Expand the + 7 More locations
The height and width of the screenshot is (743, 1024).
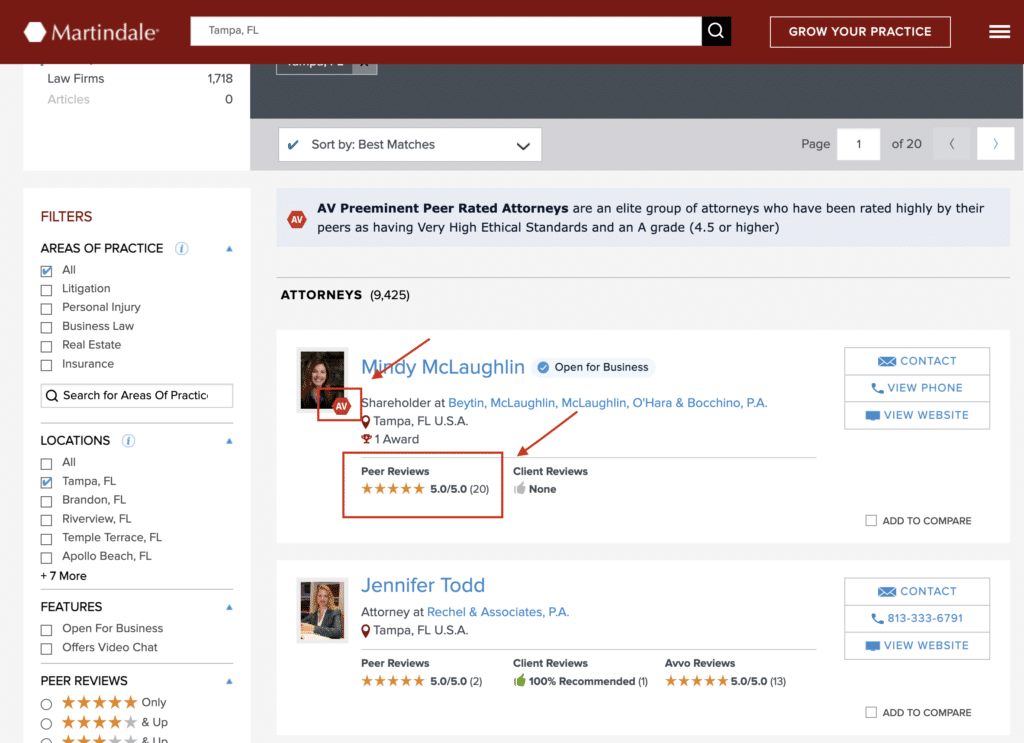click(x=63, y=576)
